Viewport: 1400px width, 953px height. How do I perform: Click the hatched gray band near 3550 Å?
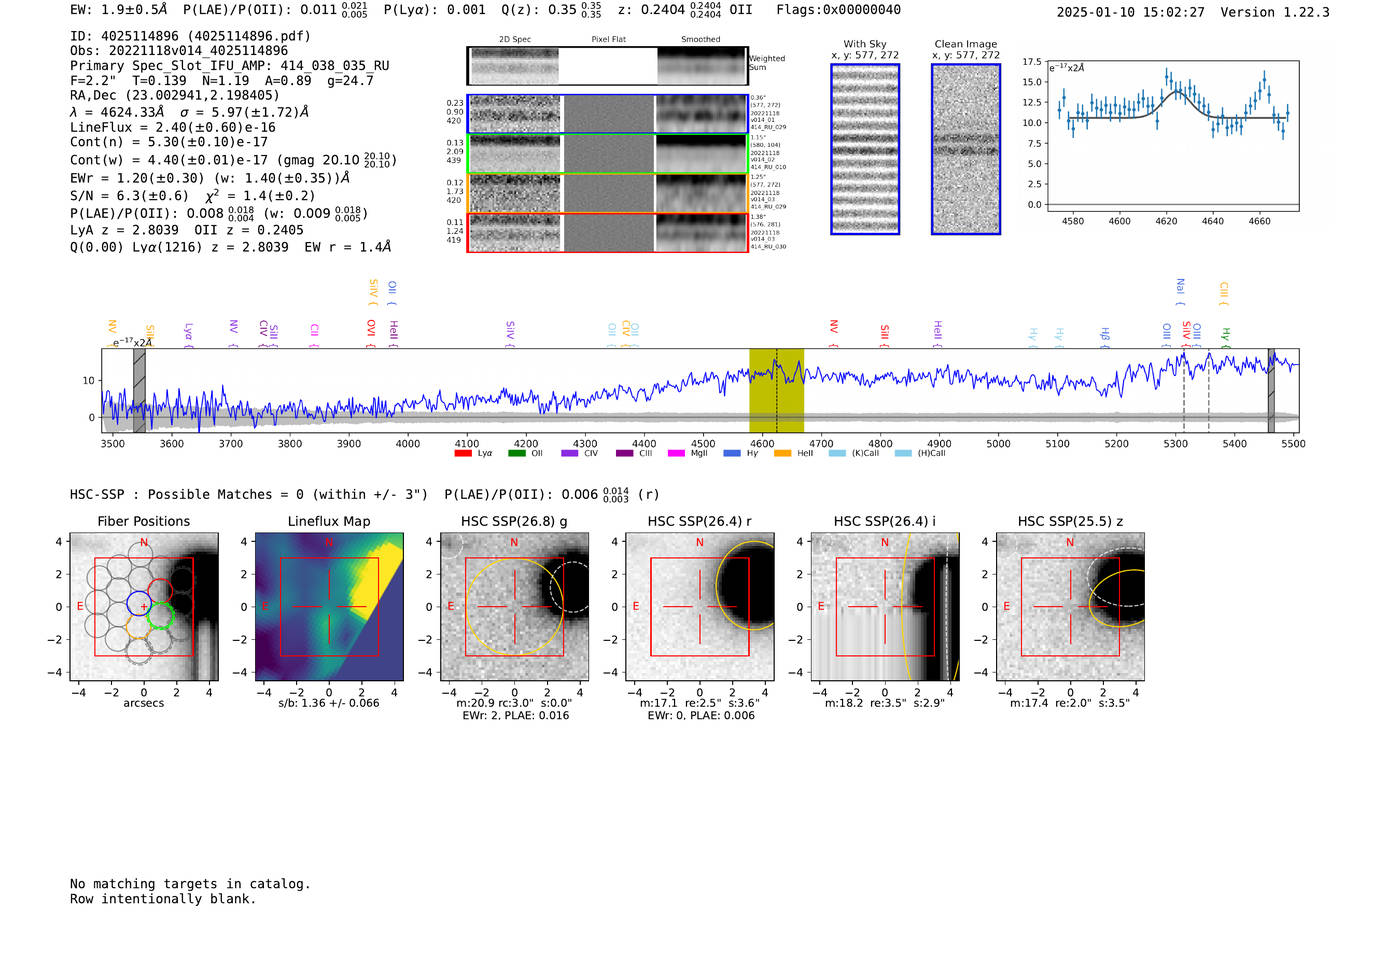[139, 391]
